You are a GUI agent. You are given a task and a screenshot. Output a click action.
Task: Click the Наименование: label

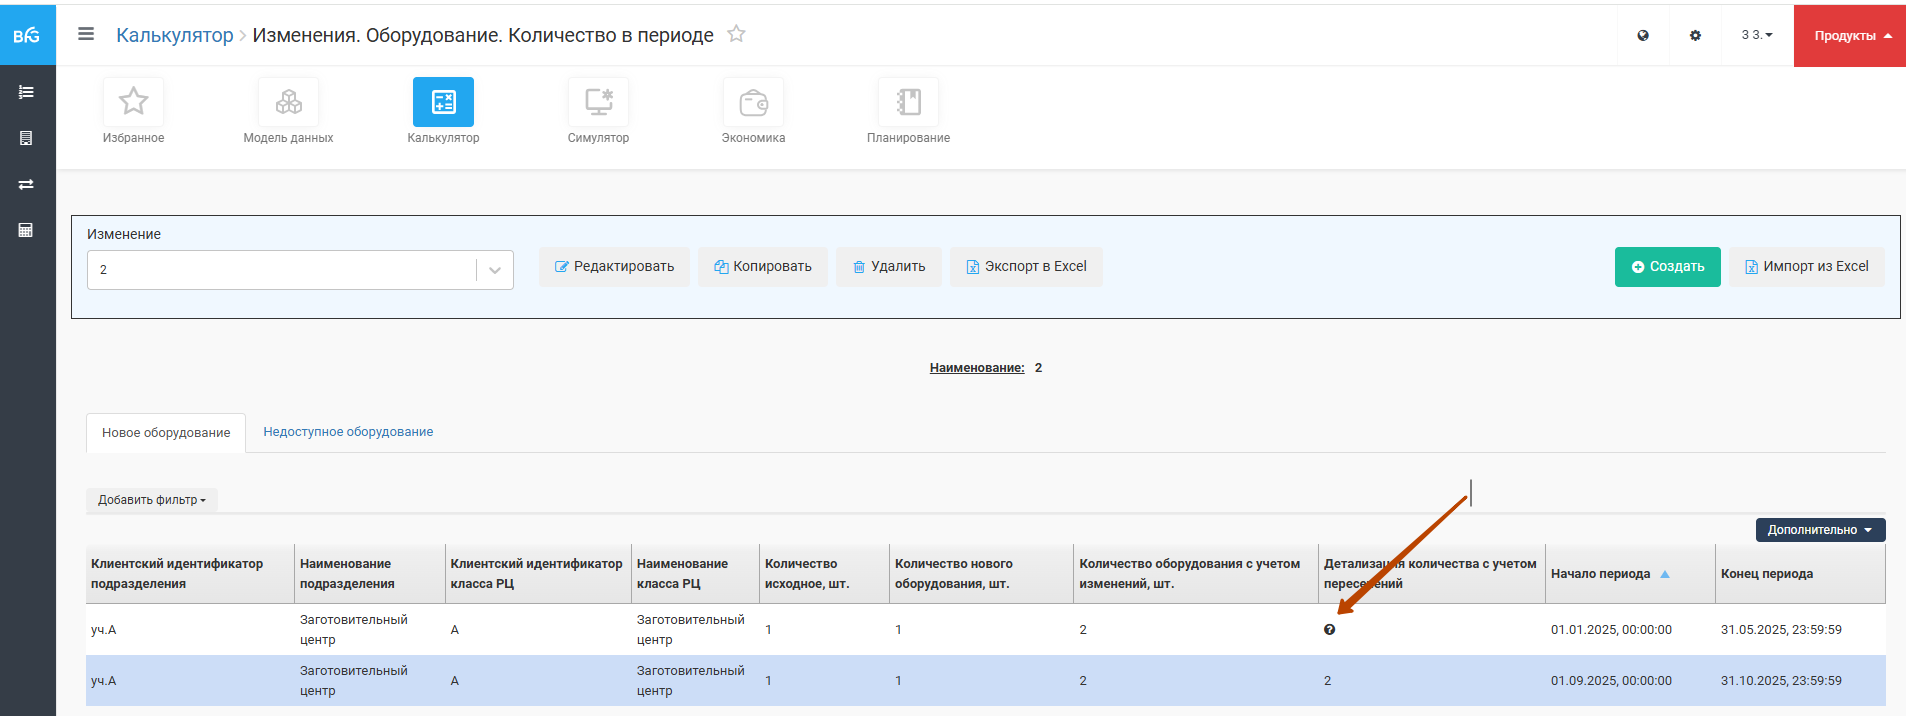[x=977, y=368]
